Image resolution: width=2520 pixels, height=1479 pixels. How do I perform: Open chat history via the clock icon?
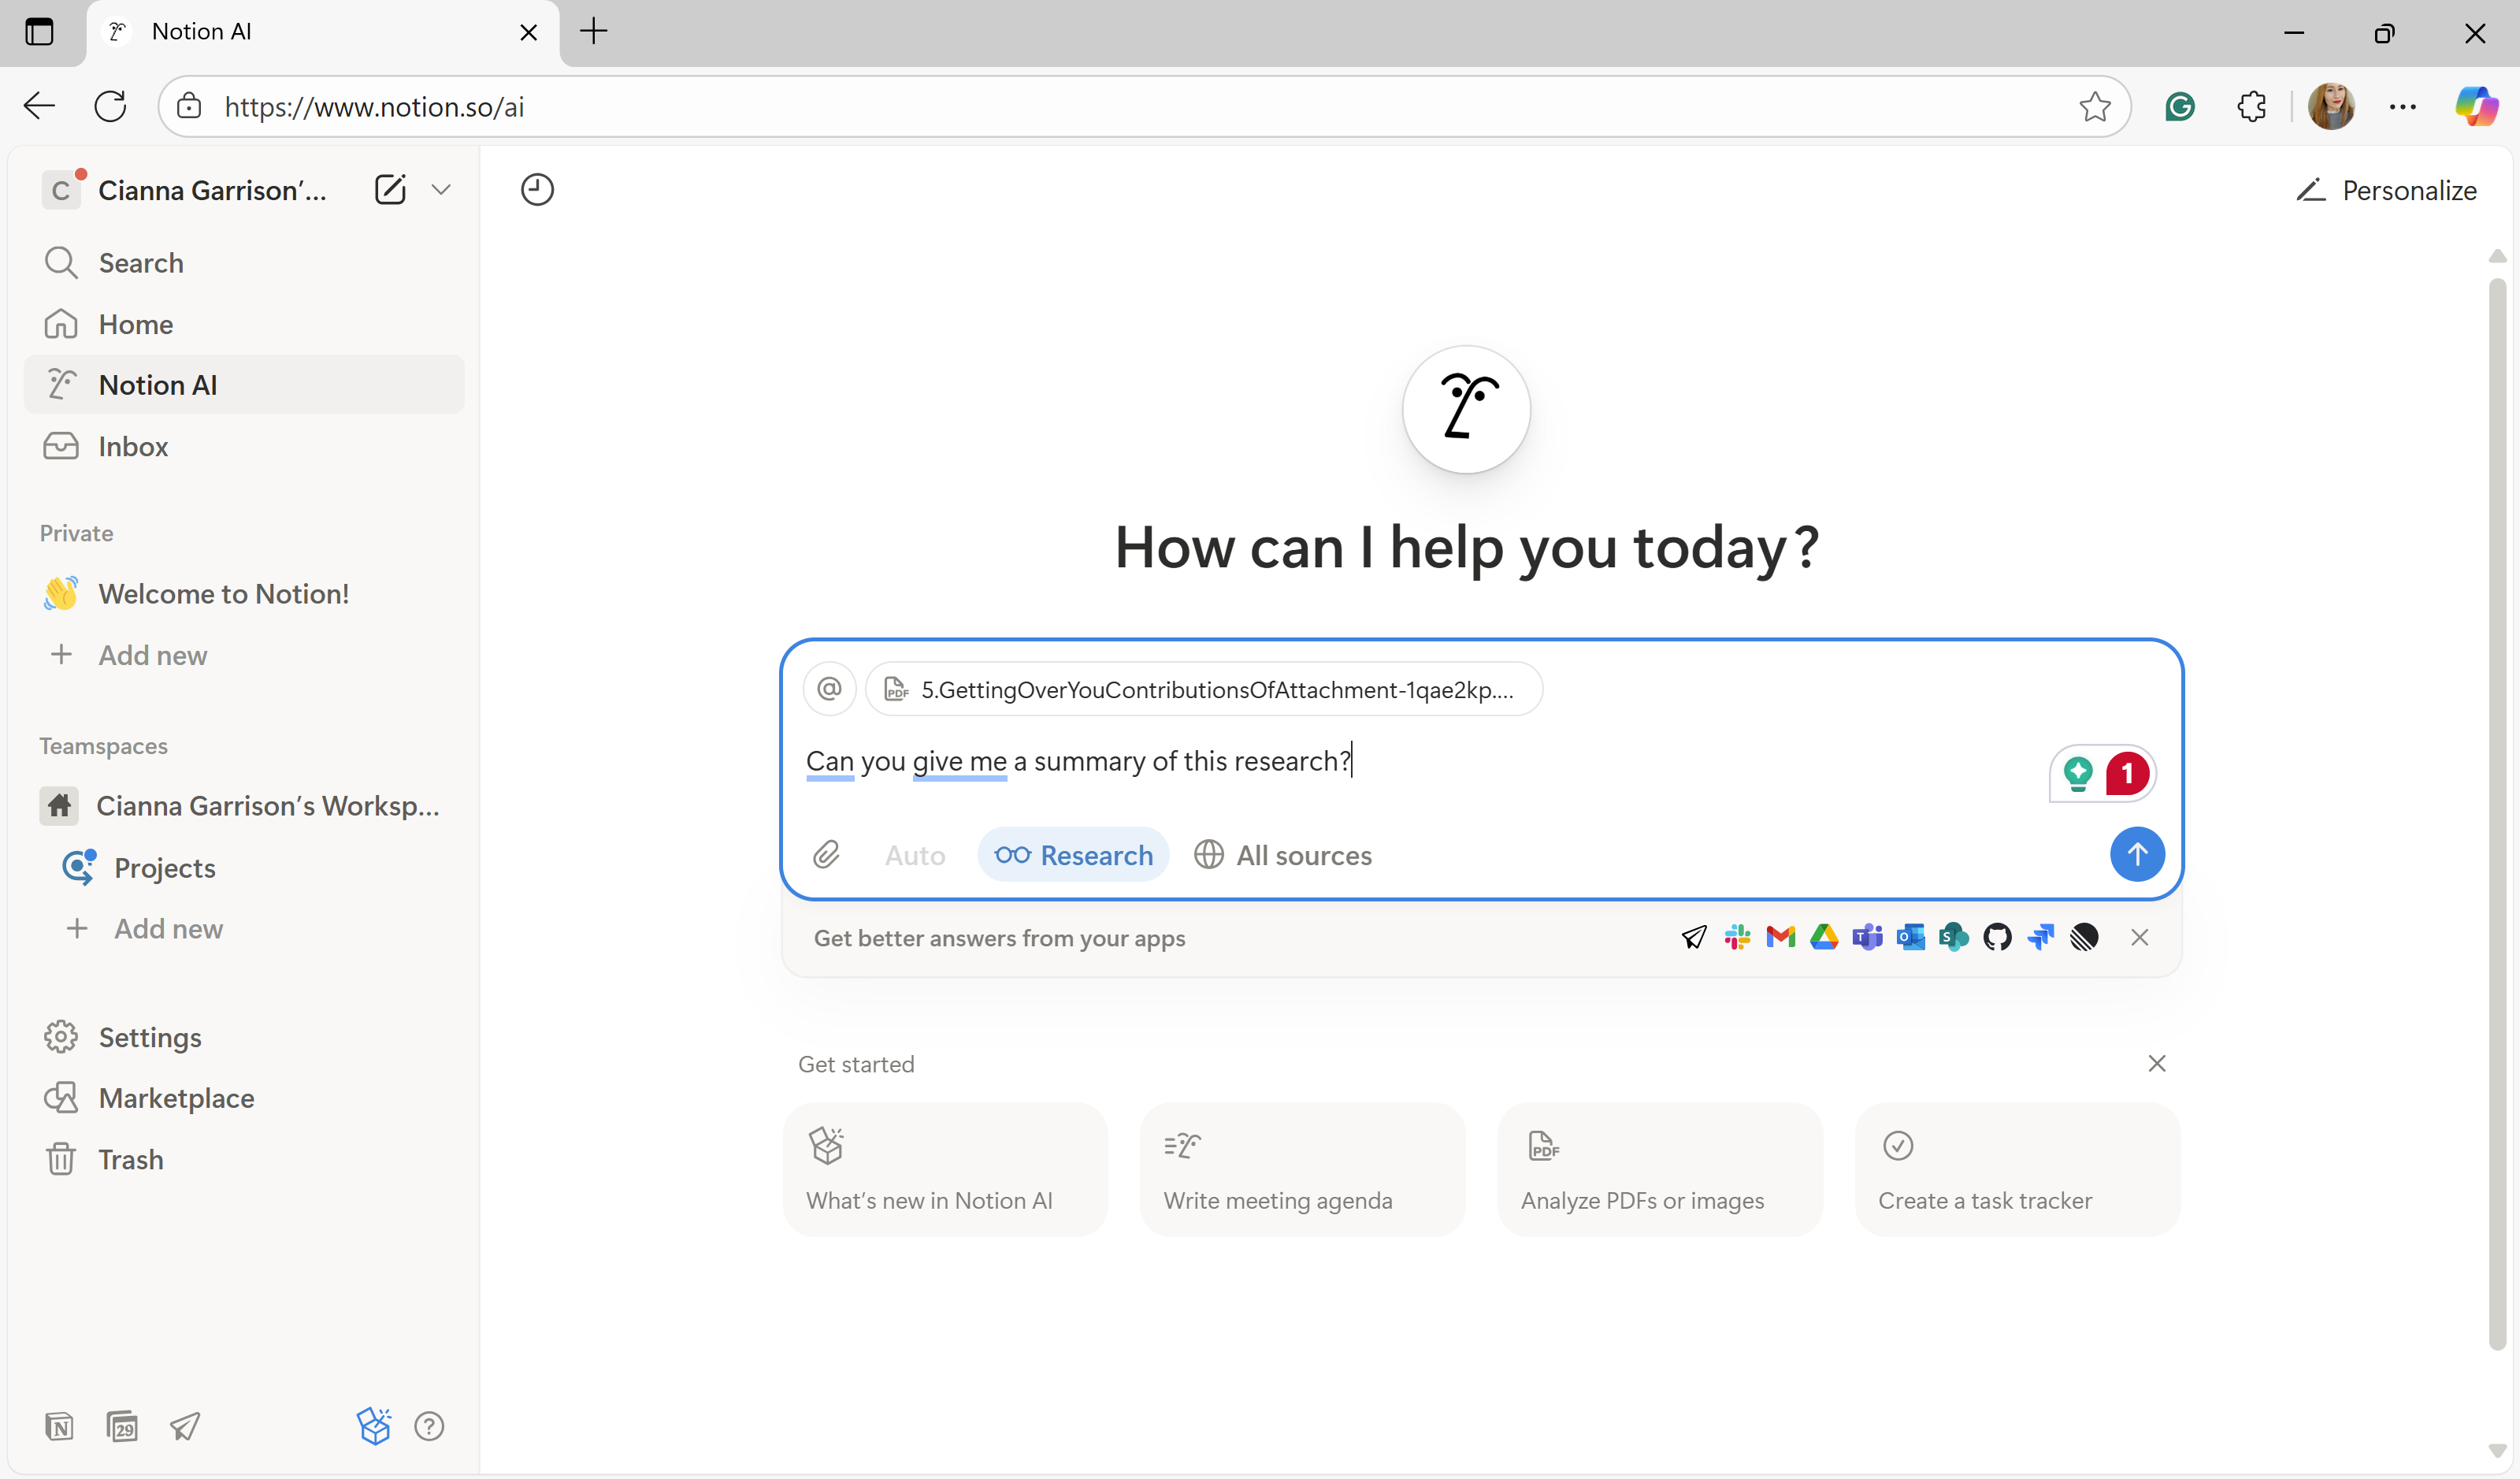point(537,189)
